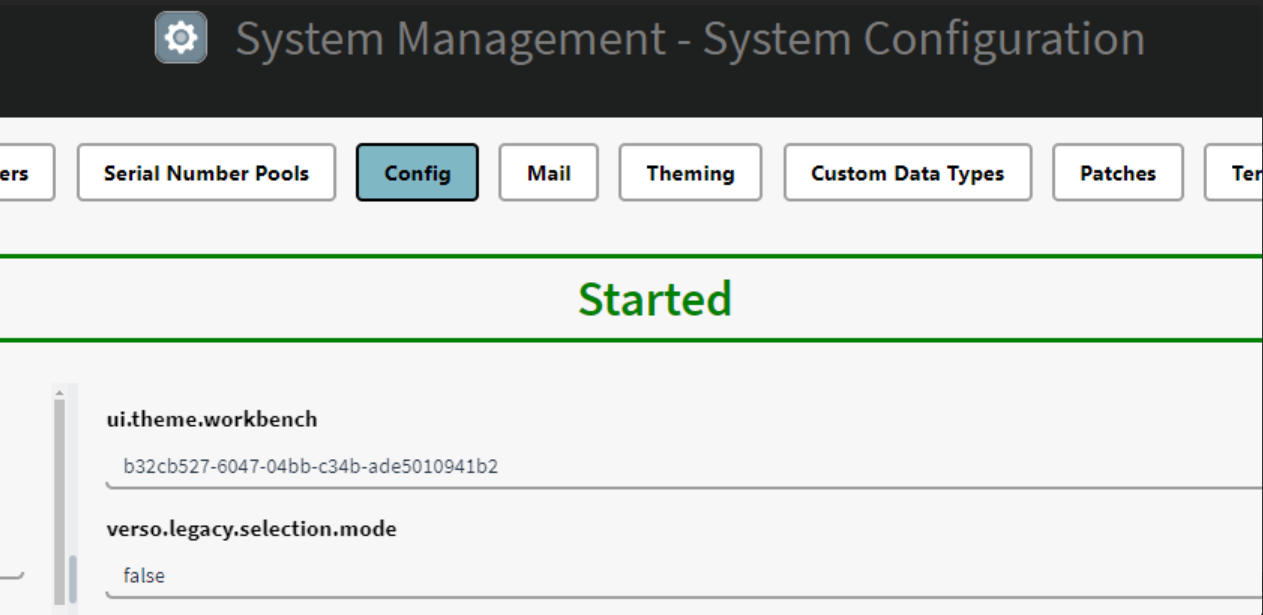Click the config list scrollbar thumb

pyautogui.click(x=72, y=580)
